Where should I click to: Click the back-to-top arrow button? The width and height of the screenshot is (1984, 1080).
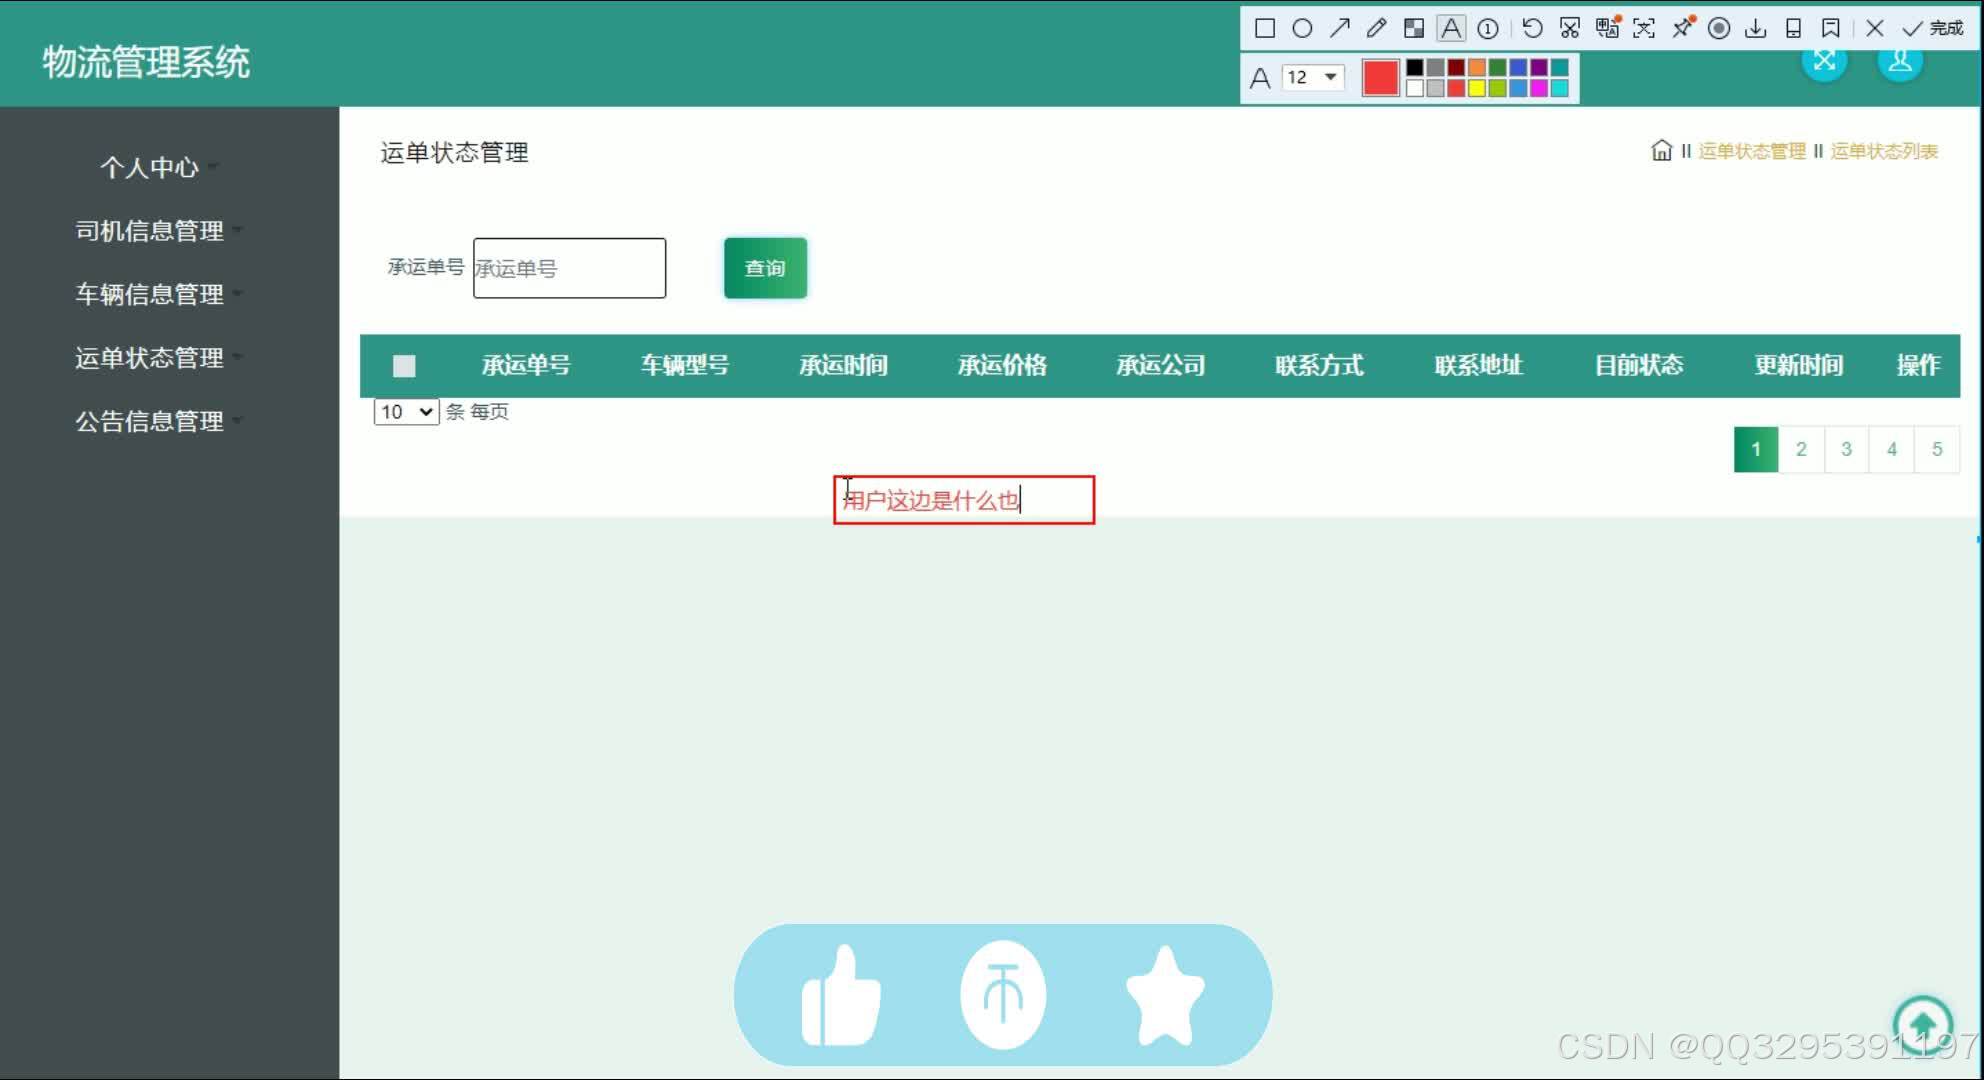(1922, 1025)
